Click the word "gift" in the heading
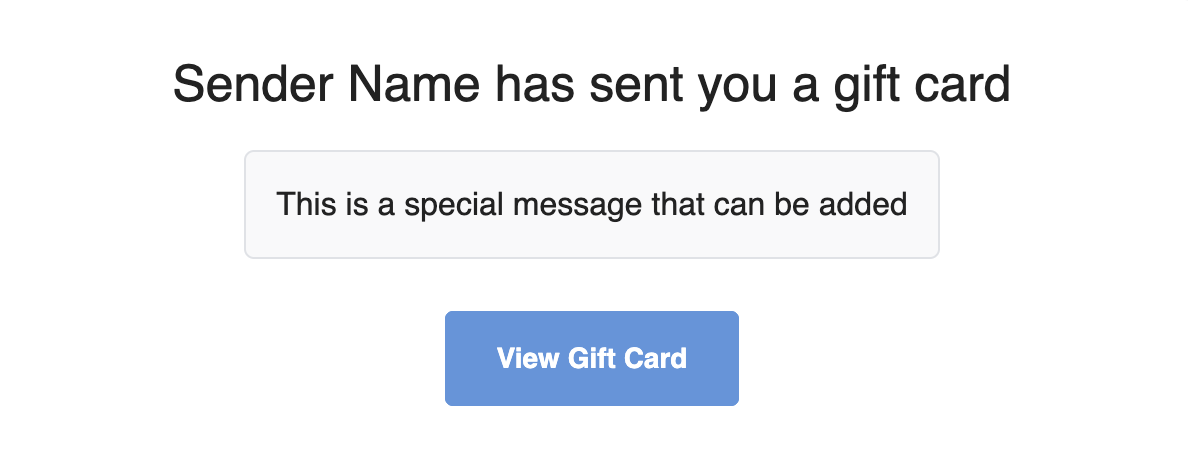The height and width of the screenshot is (464, 1188). coord(864,85)
